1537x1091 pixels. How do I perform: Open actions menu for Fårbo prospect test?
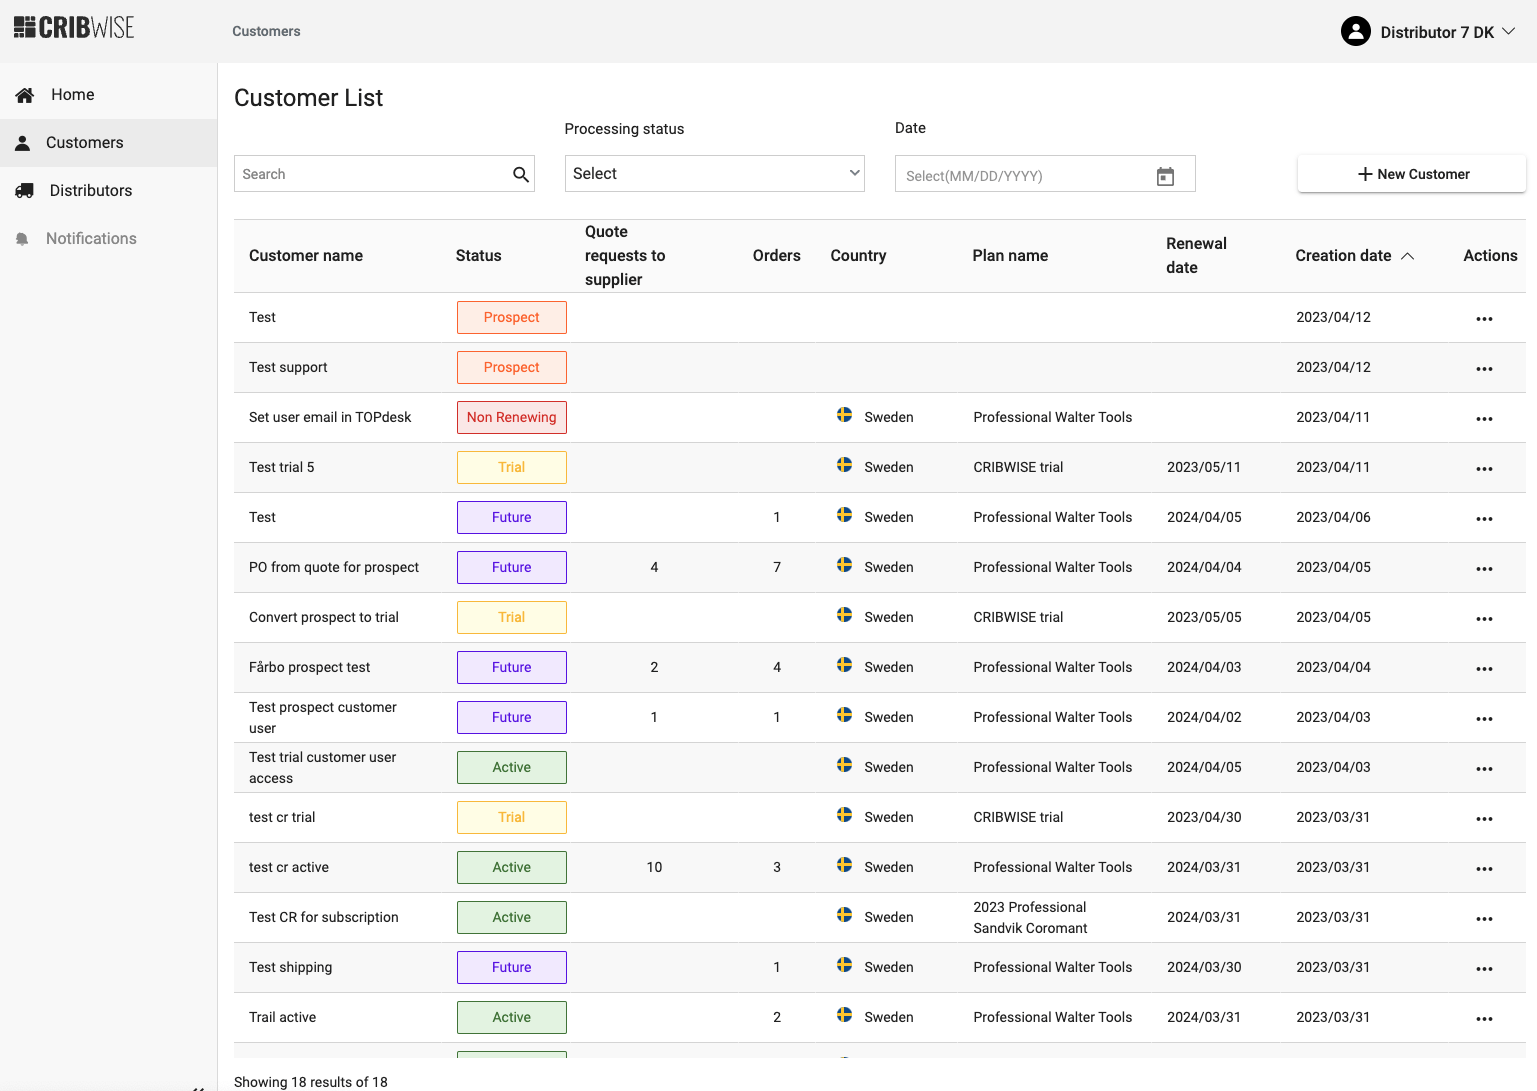pyautogui.click(x=1484, y=668)
